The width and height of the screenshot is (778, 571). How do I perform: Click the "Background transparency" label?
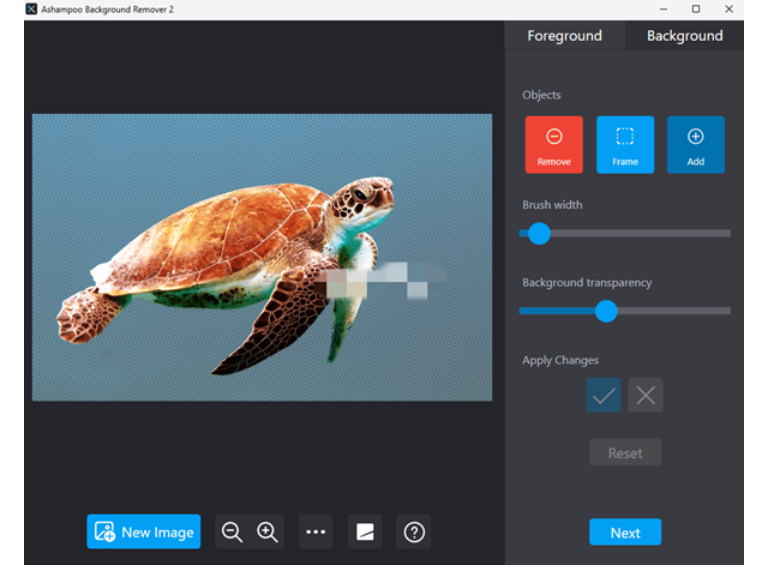[x=587, y=283]
